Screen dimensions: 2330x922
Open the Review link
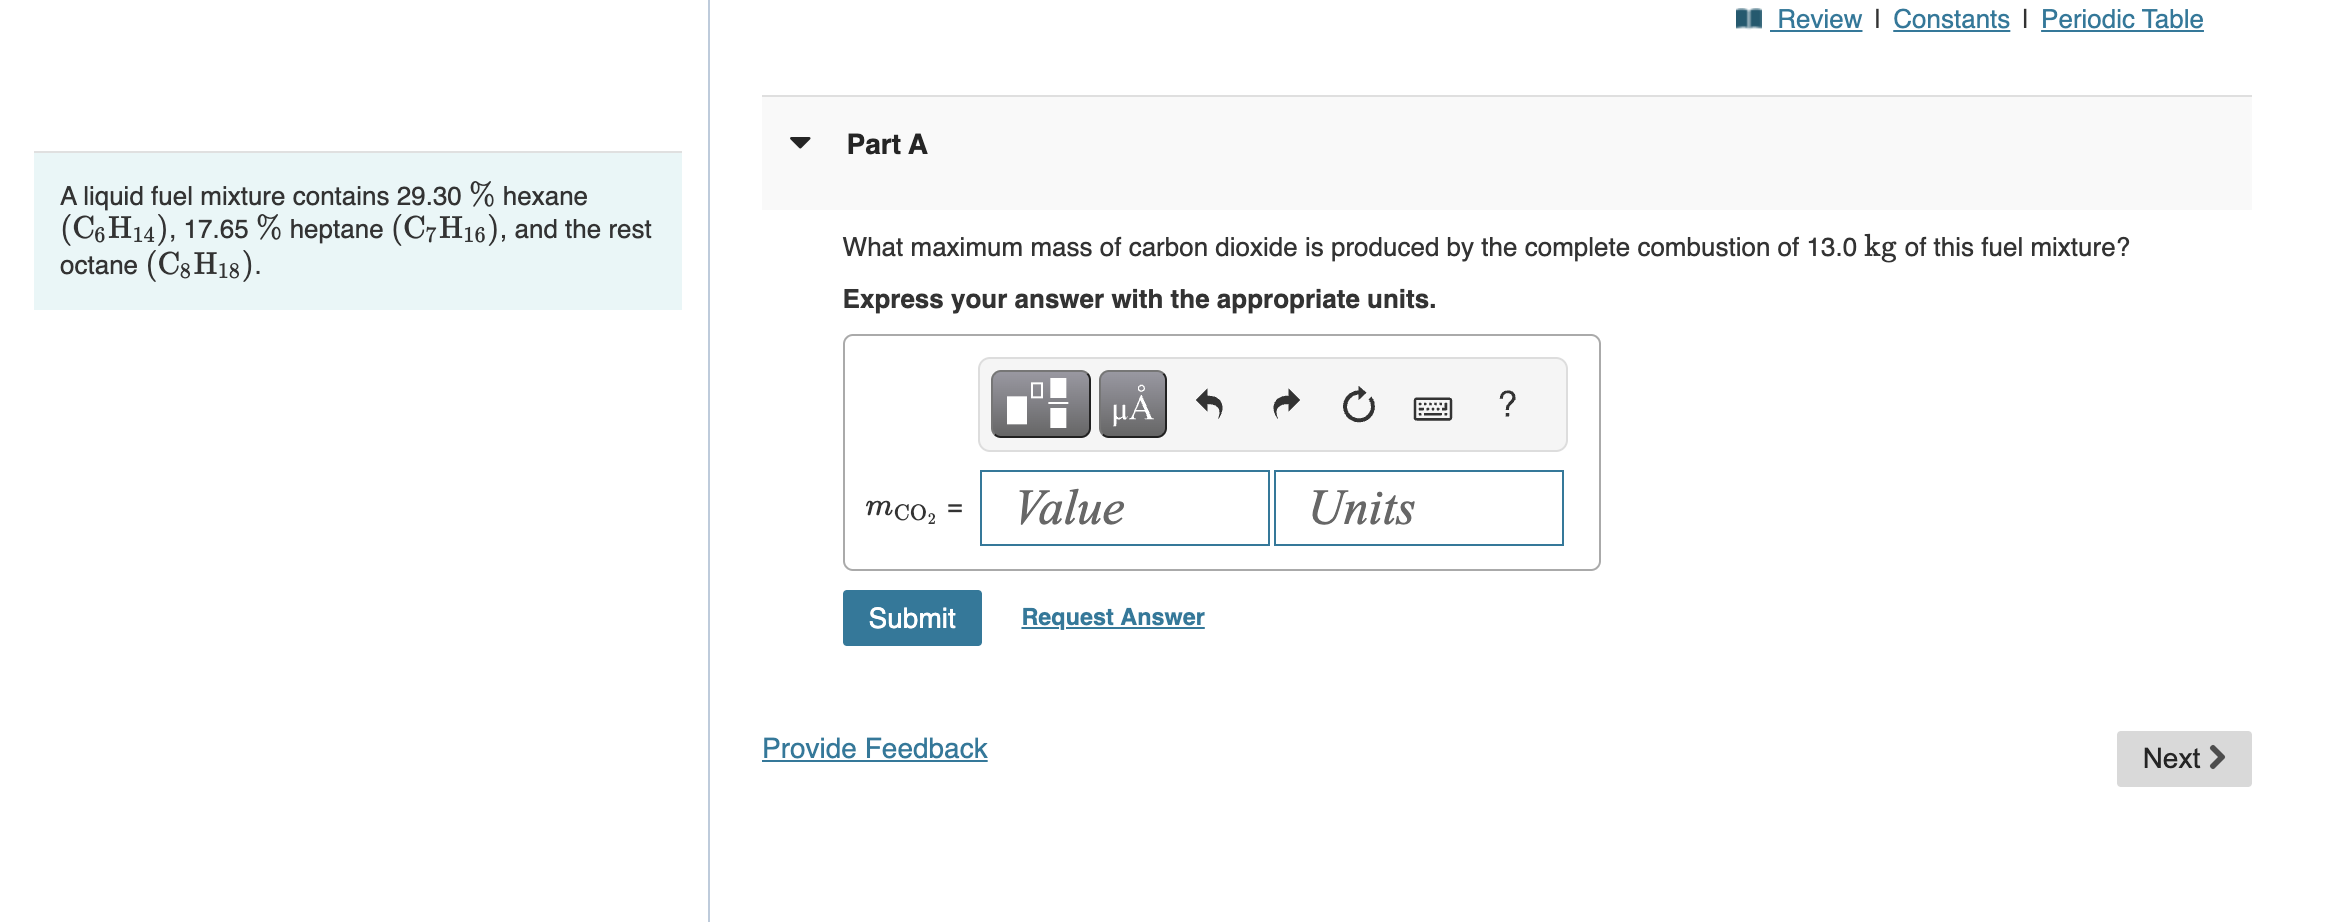(1819, 19)
